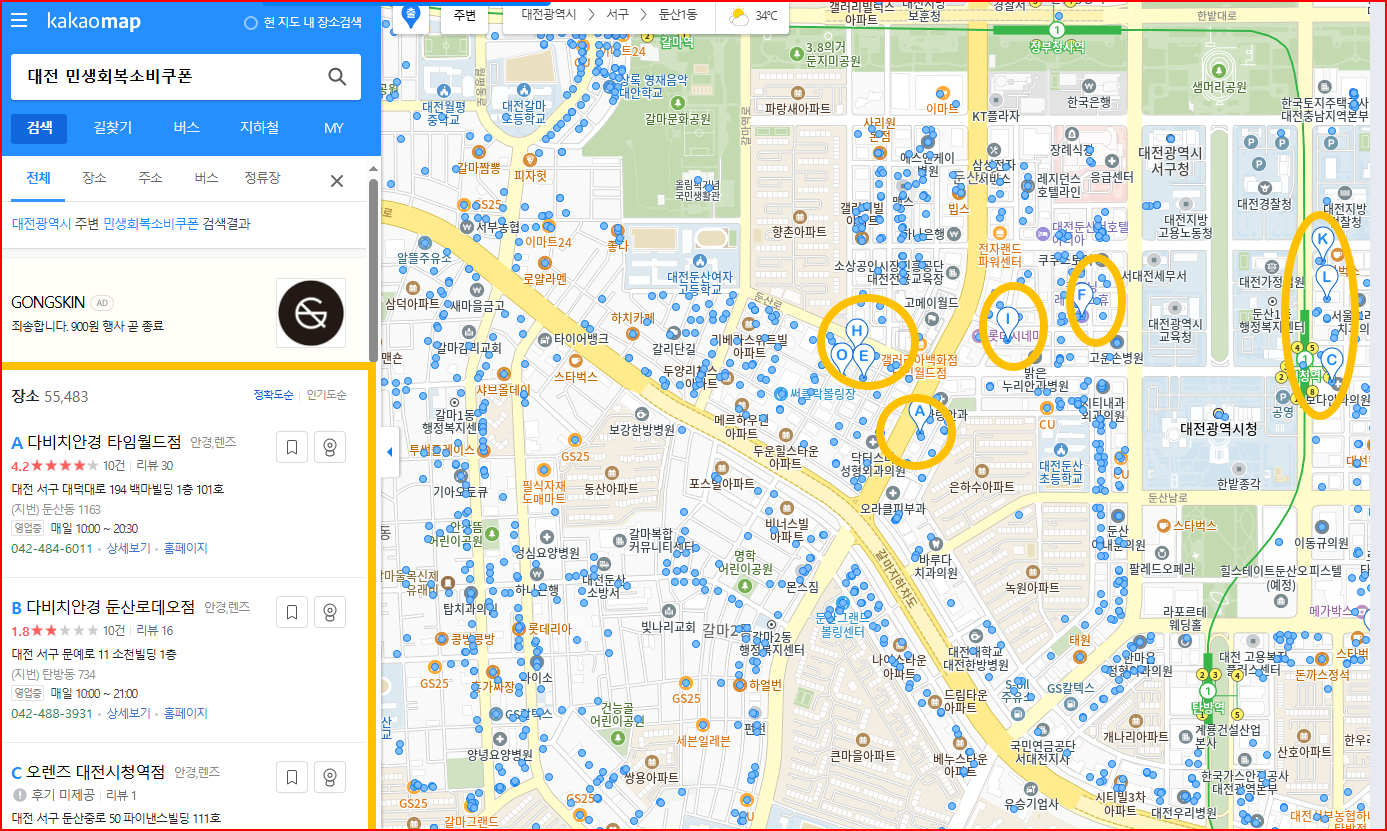Close the search results with the X
Image resolution: width=1387 pixels, height=831 pixels.
pyautogui.click(x=337, y=181)
